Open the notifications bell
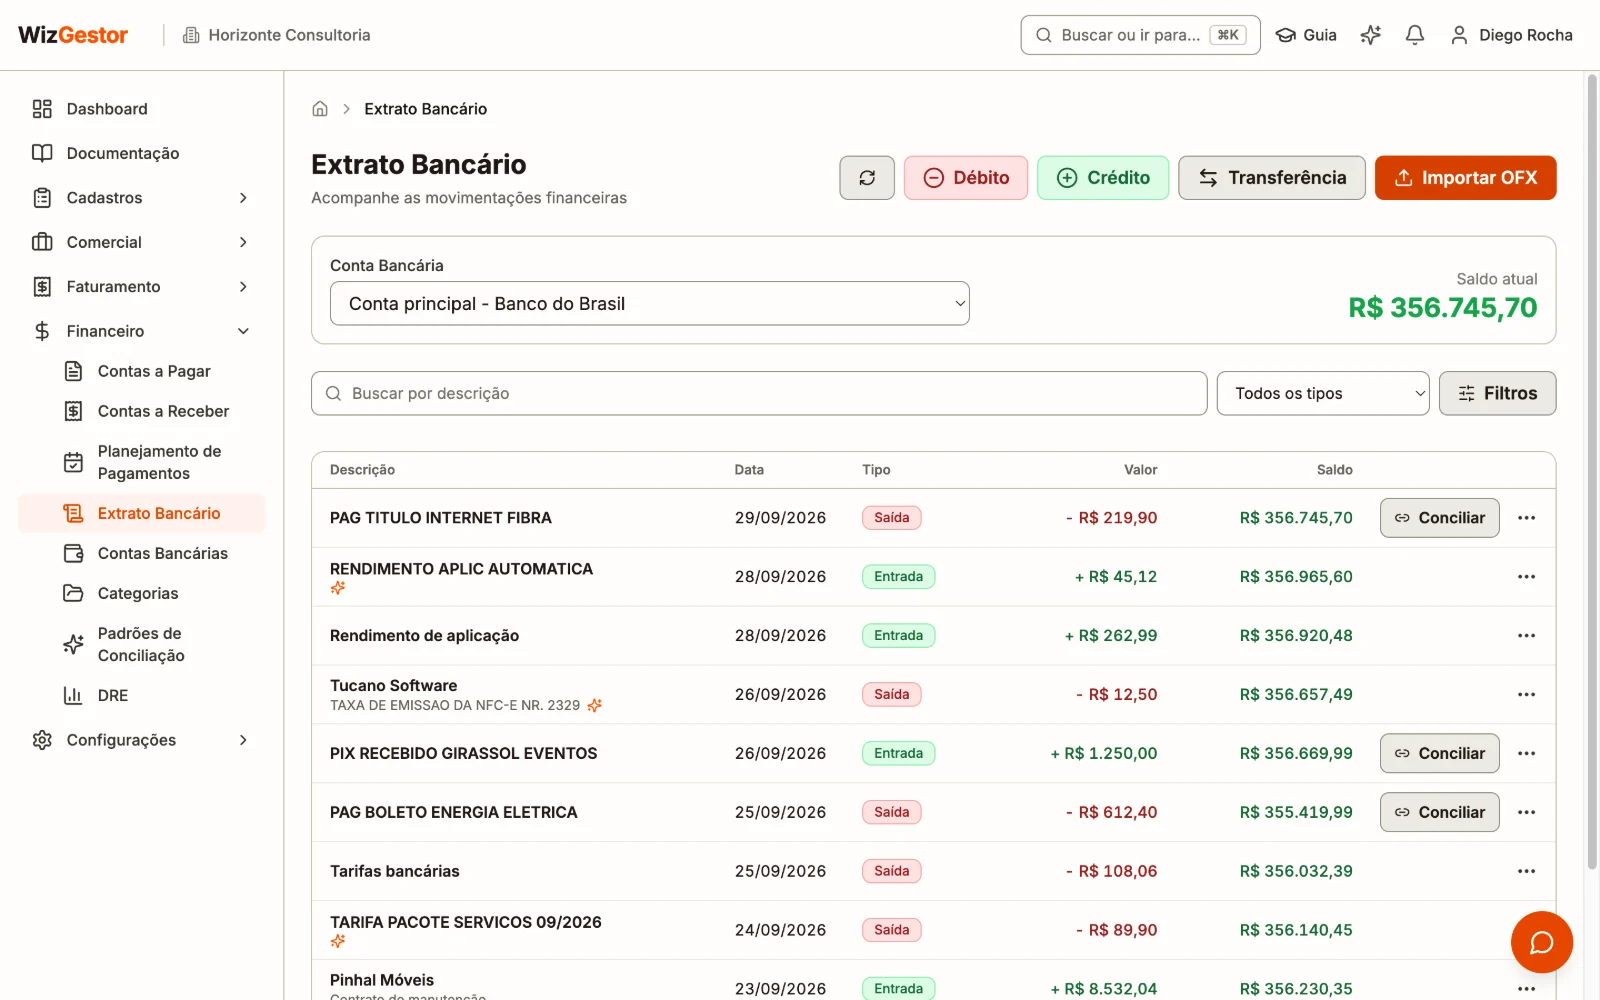The width and height of the screenshot is (1600, 1000). (x=1415, y=35)
